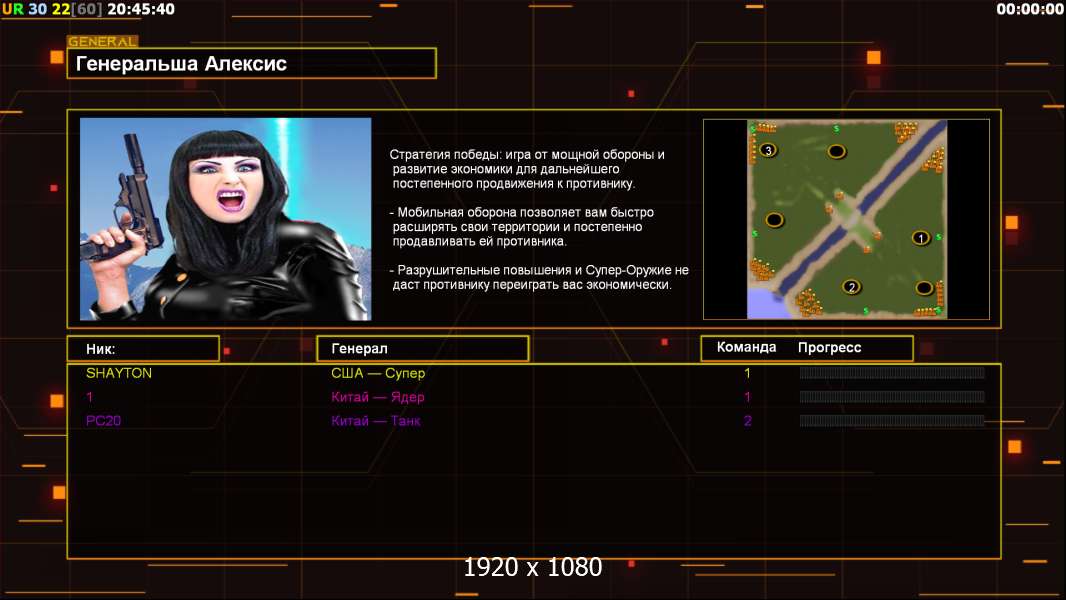This screenshot has height=600, width=1066.
Task: Select the unnumbered start slot on minimap left side
Action: pos(774,219)
